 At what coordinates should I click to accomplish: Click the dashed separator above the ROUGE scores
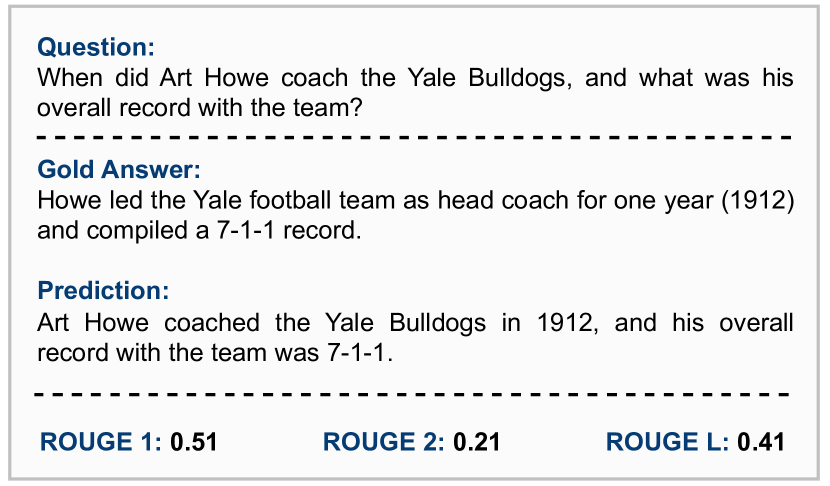tap(414, 394)
